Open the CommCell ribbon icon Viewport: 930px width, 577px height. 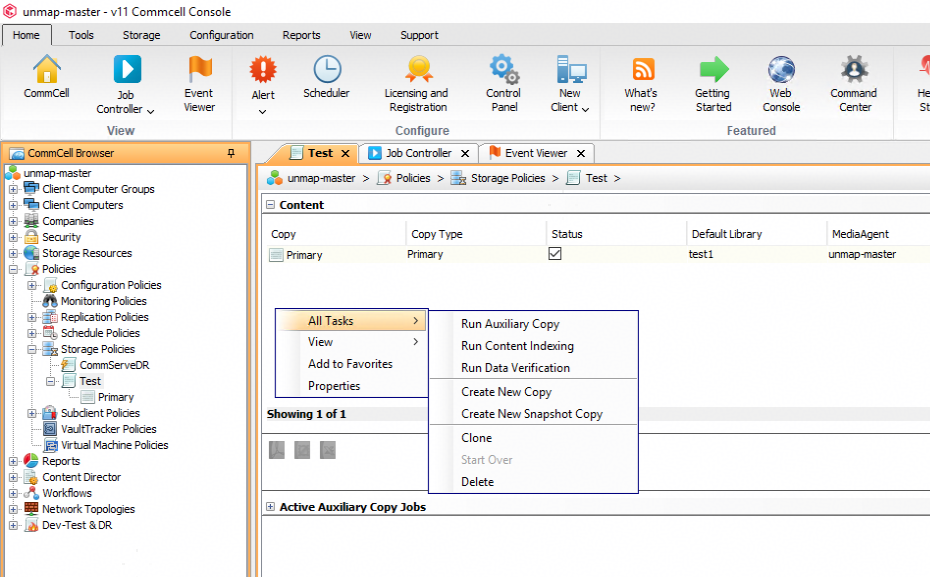click(46, 69)
